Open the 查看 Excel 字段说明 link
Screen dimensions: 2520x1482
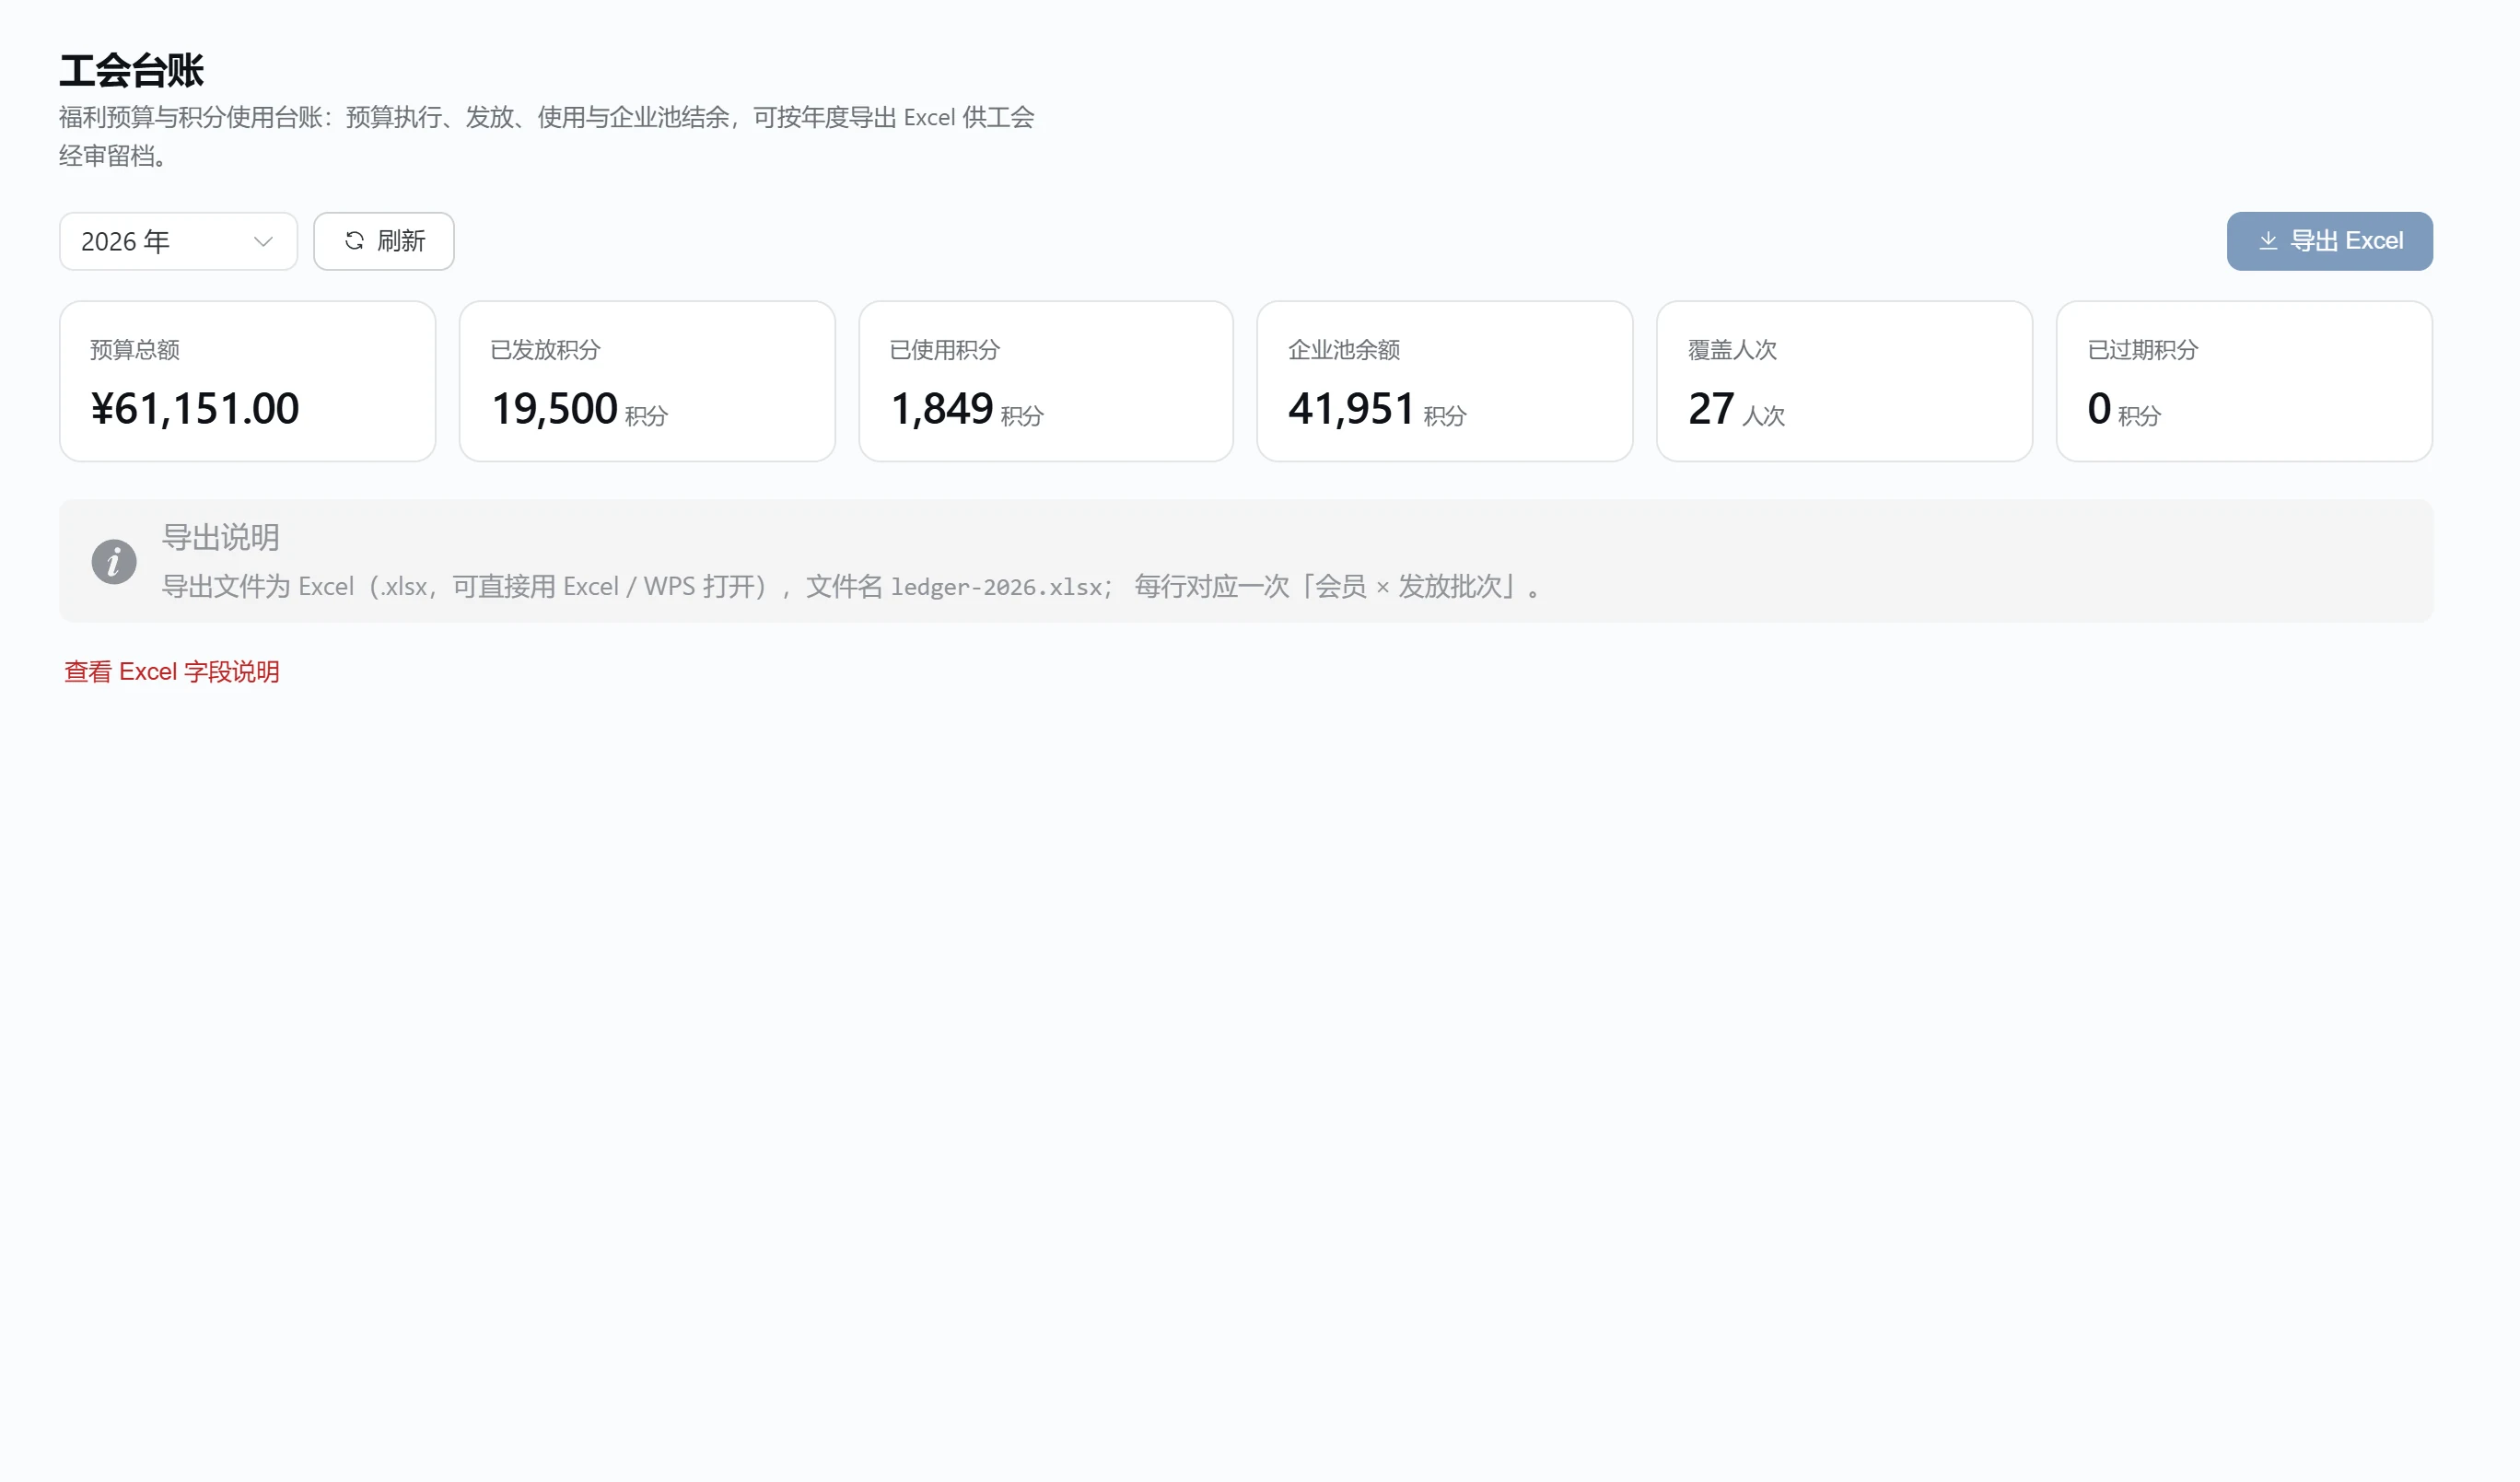pyautogui.click(x=172, y=671)
